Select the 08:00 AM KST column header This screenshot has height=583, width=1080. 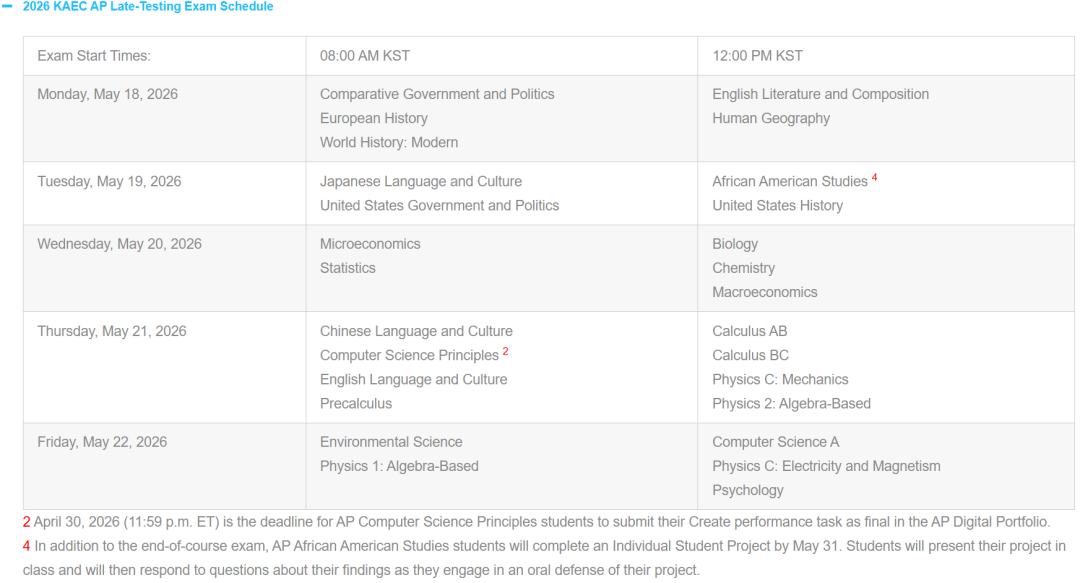pyautogui.click(x=365, y=56)
